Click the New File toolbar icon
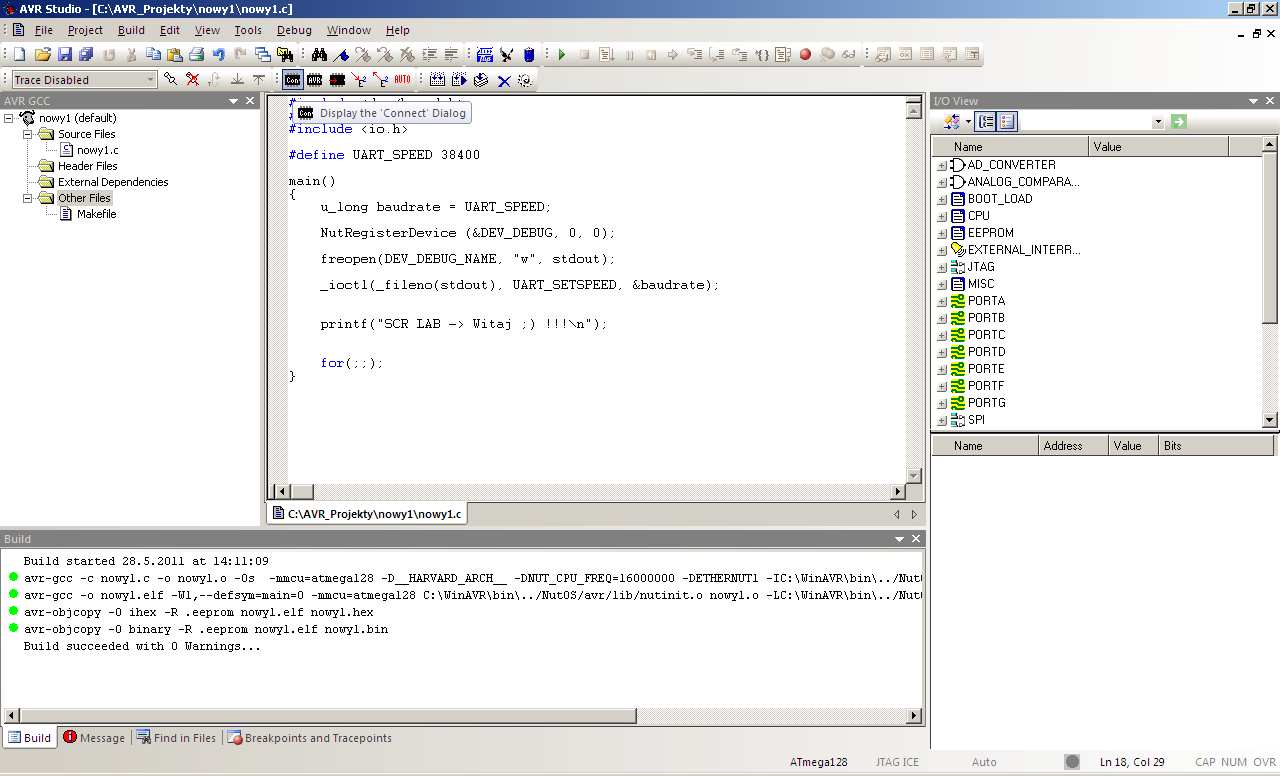Viewport: 1280px width, 776px height. (19, 54)
